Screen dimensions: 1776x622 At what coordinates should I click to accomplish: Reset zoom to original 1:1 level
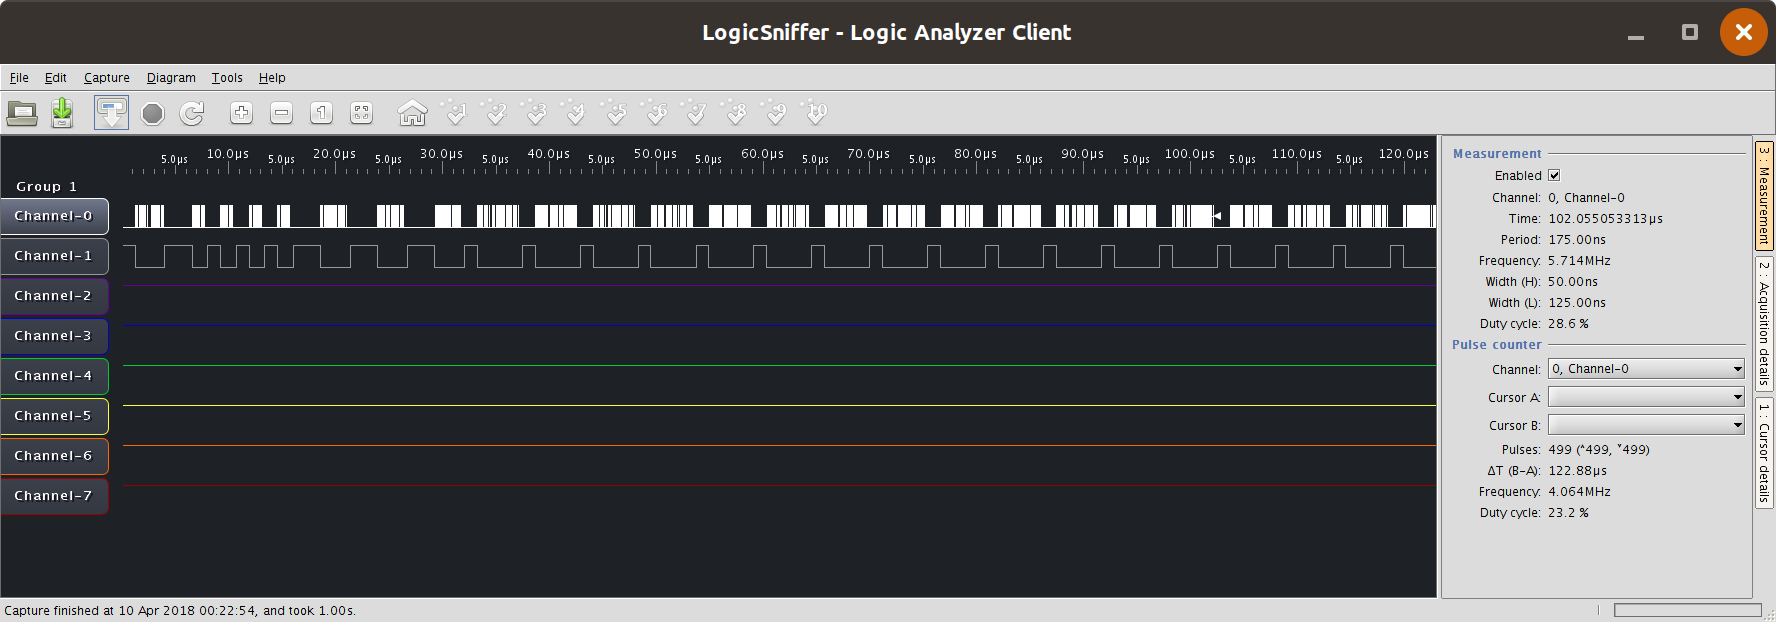click(321, 113)
